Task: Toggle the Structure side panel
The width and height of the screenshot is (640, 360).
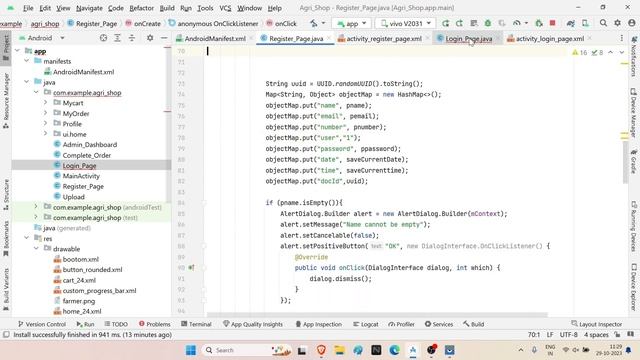Action: point(6,195)
